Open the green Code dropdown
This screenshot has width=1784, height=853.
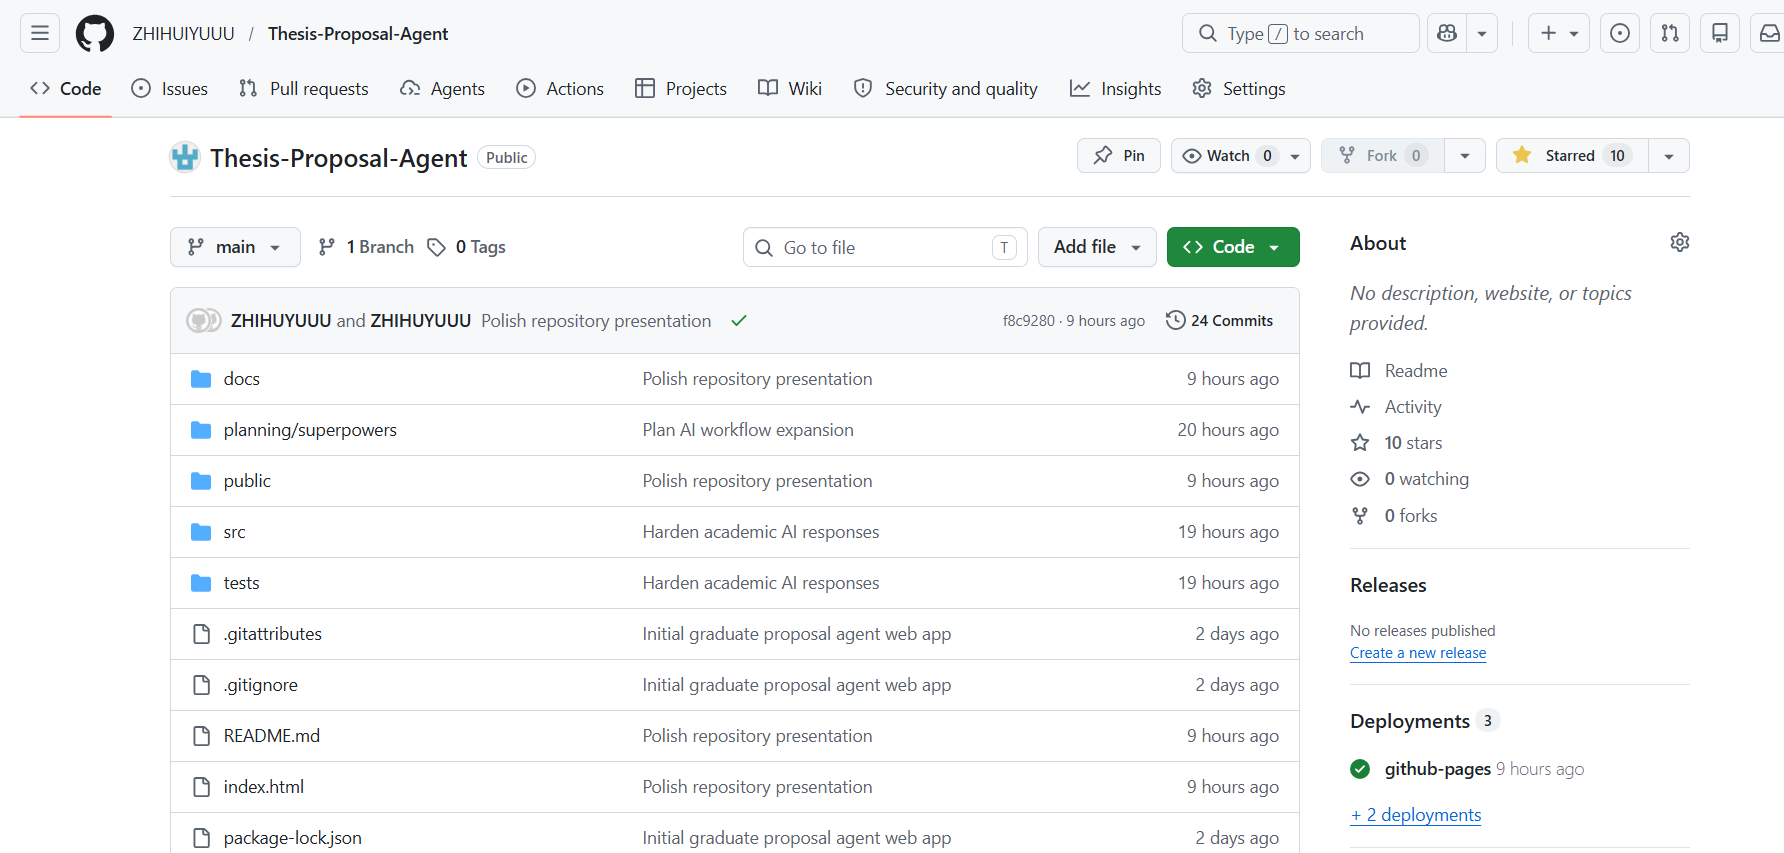click(1233, 247)
